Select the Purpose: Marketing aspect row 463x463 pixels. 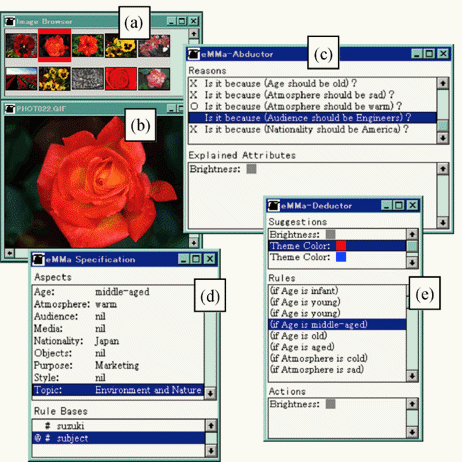[x=118, y=365]
